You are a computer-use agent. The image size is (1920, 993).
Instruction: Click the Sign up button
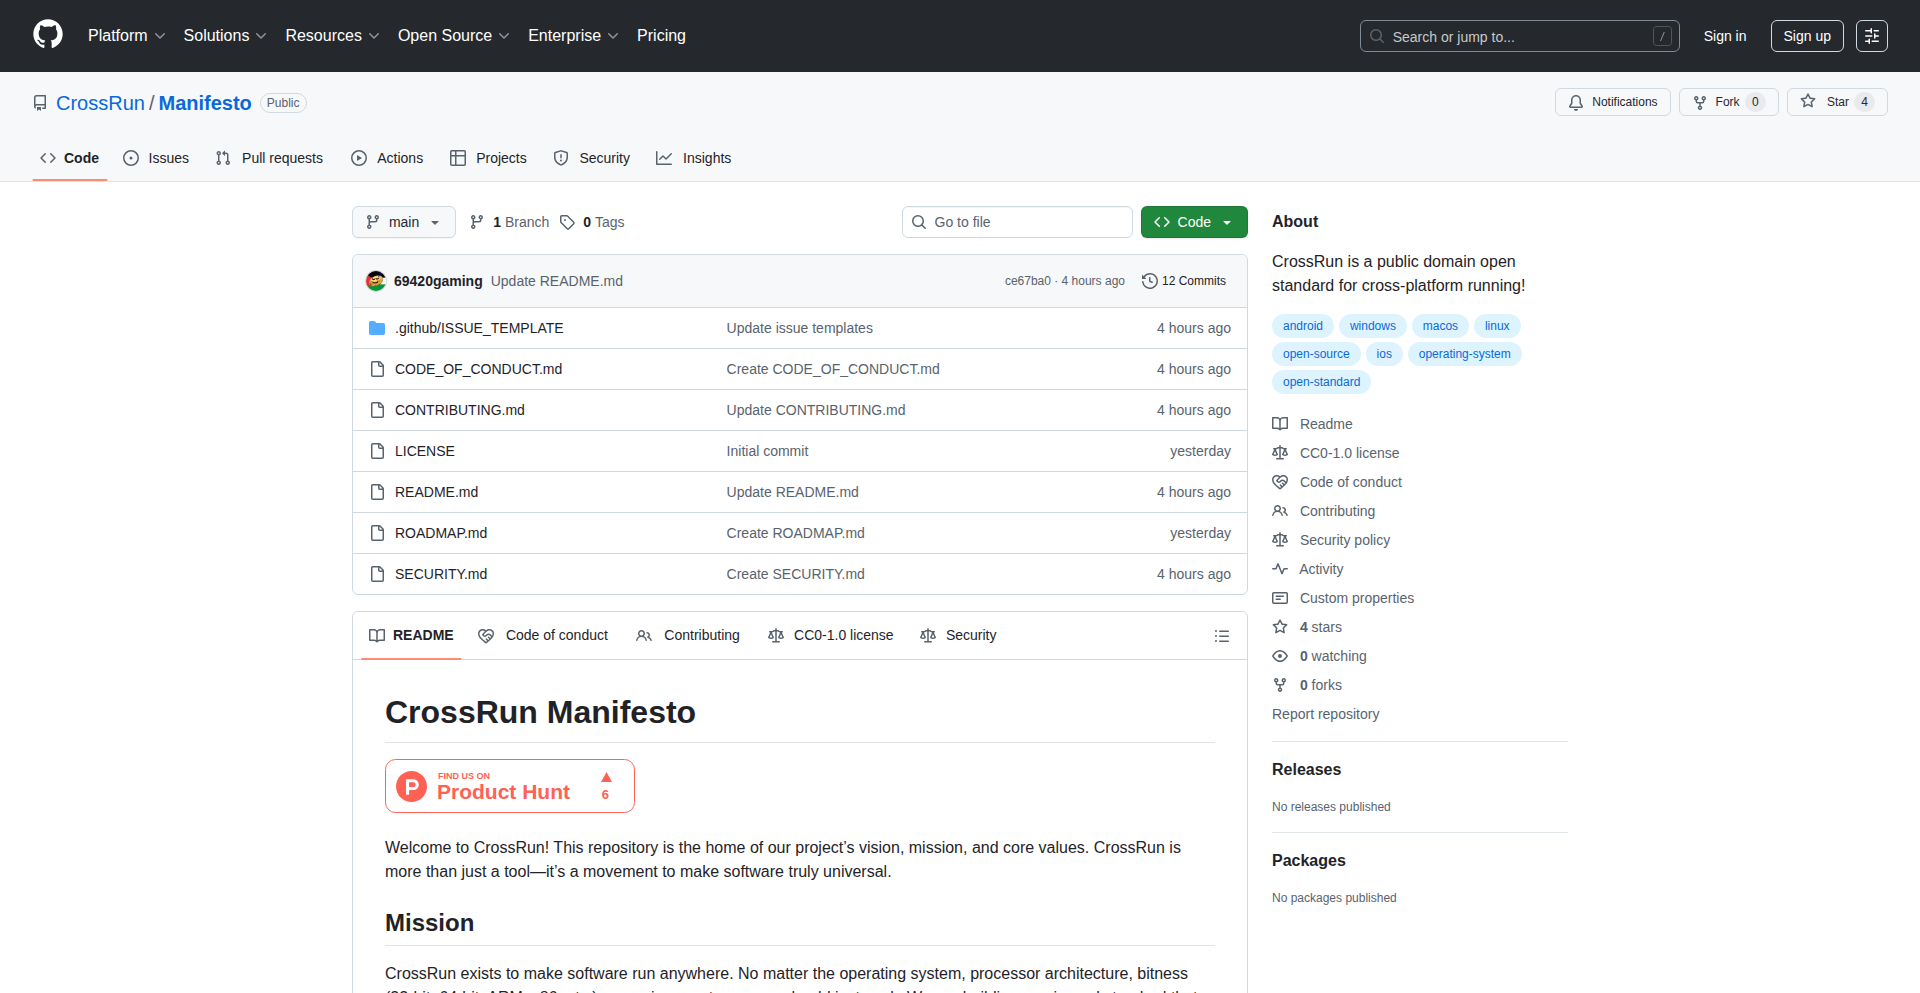[x=1807, y=36]
